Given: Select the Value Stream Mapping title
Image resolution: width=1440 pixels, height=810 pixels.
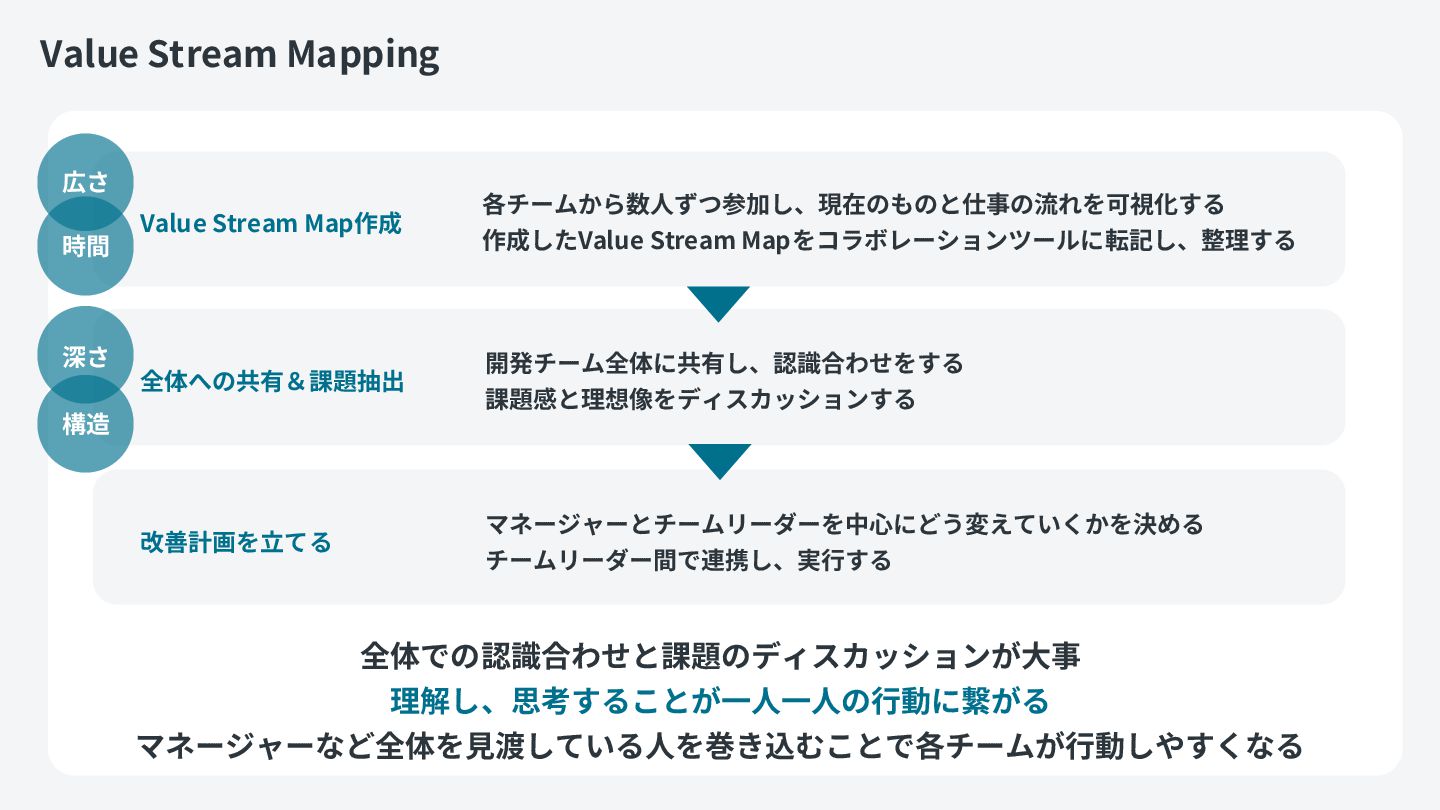Looking at the screenshot, I should (240, 55).
